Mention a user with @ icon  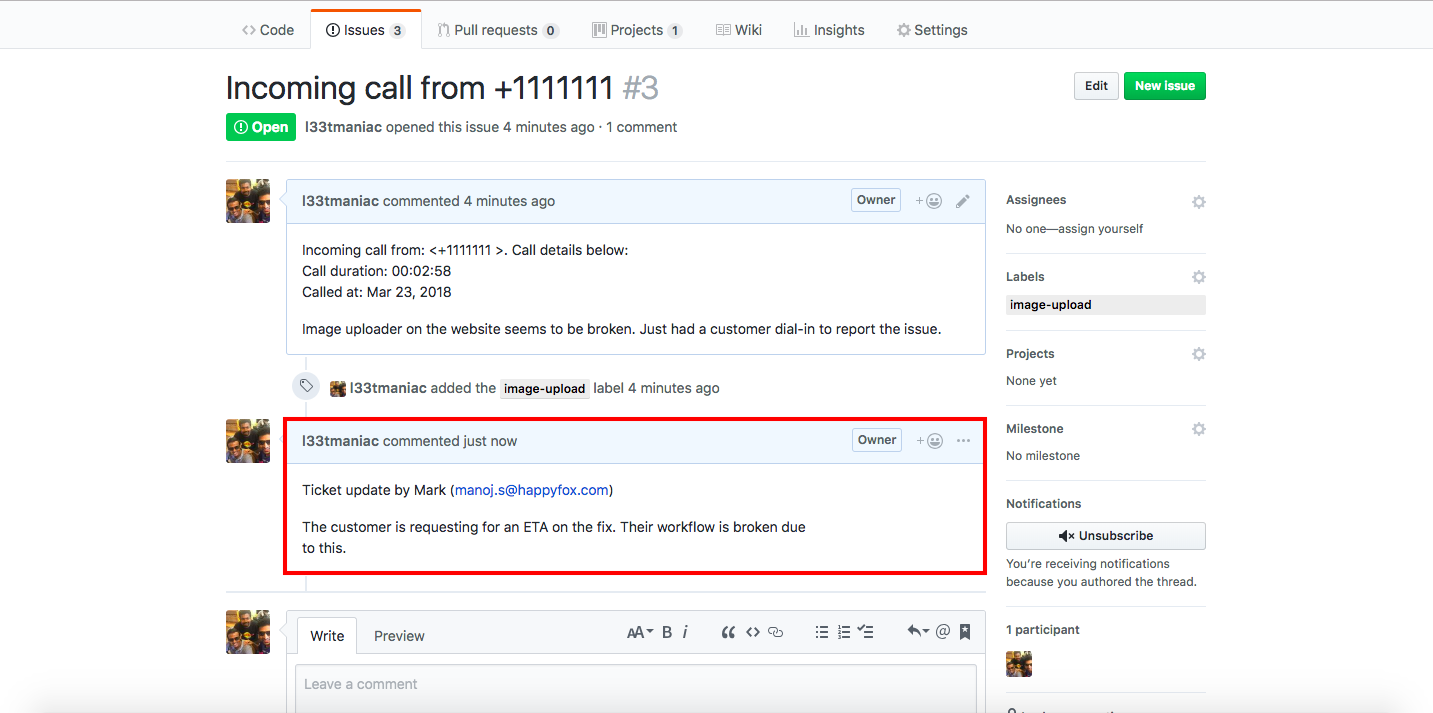943,632
